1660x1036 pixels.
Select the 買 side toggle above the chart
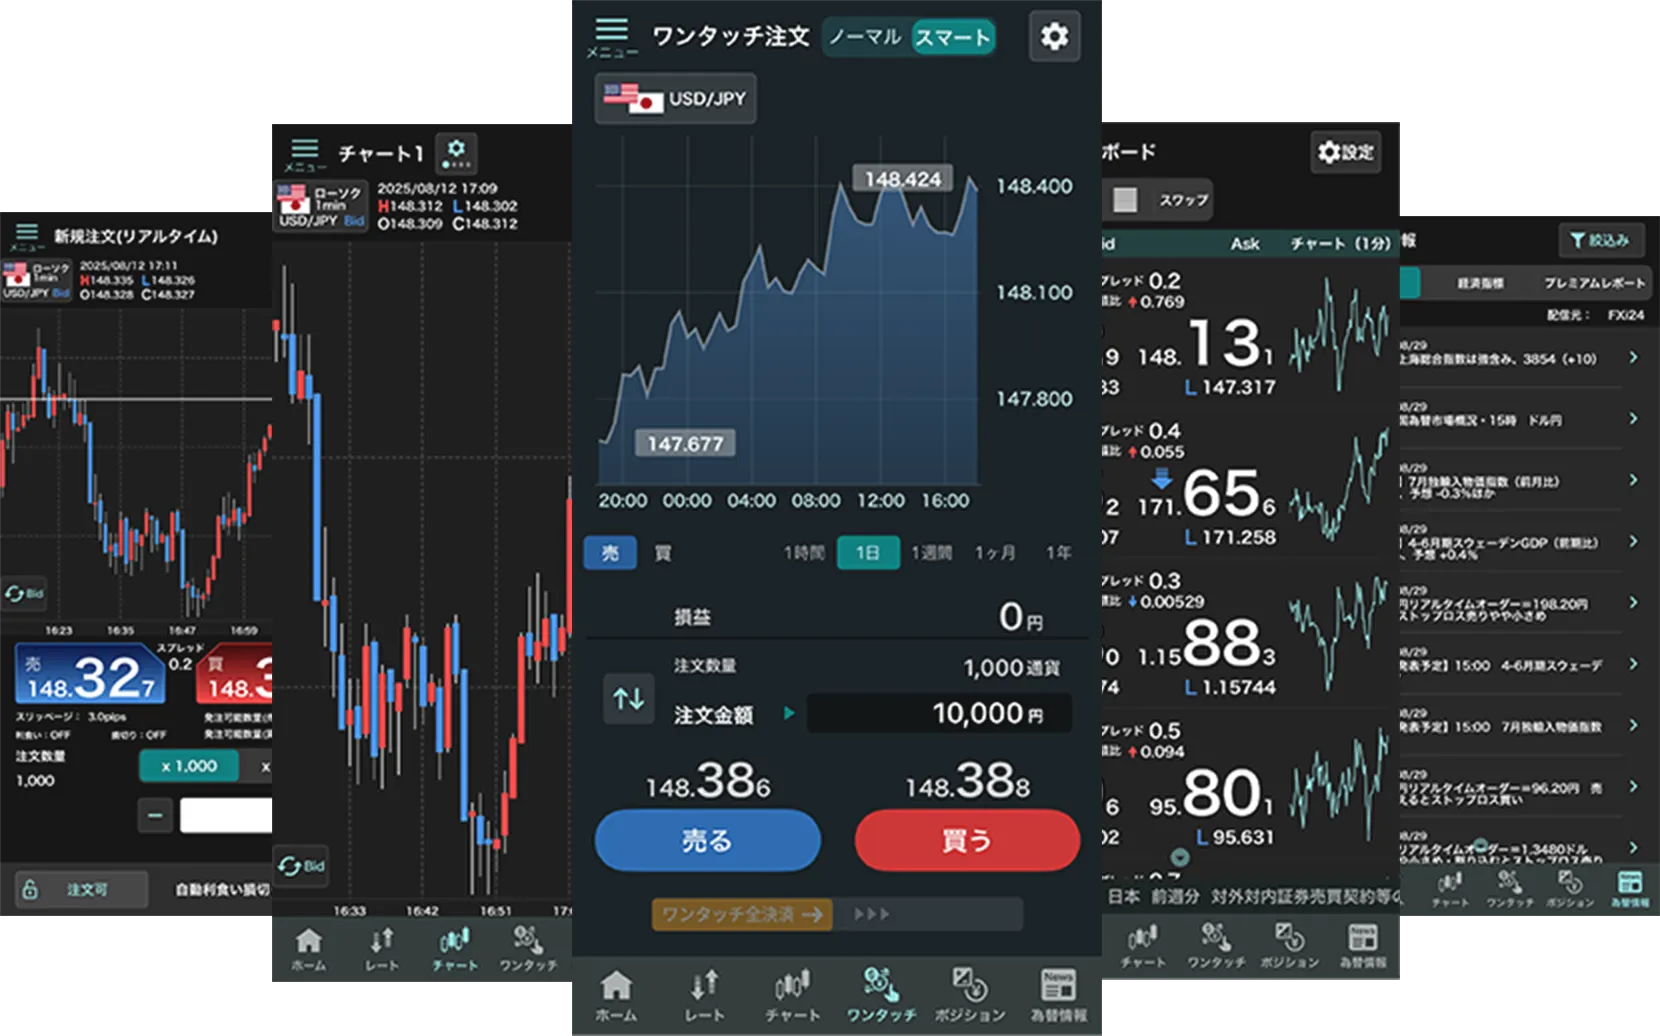662,553
